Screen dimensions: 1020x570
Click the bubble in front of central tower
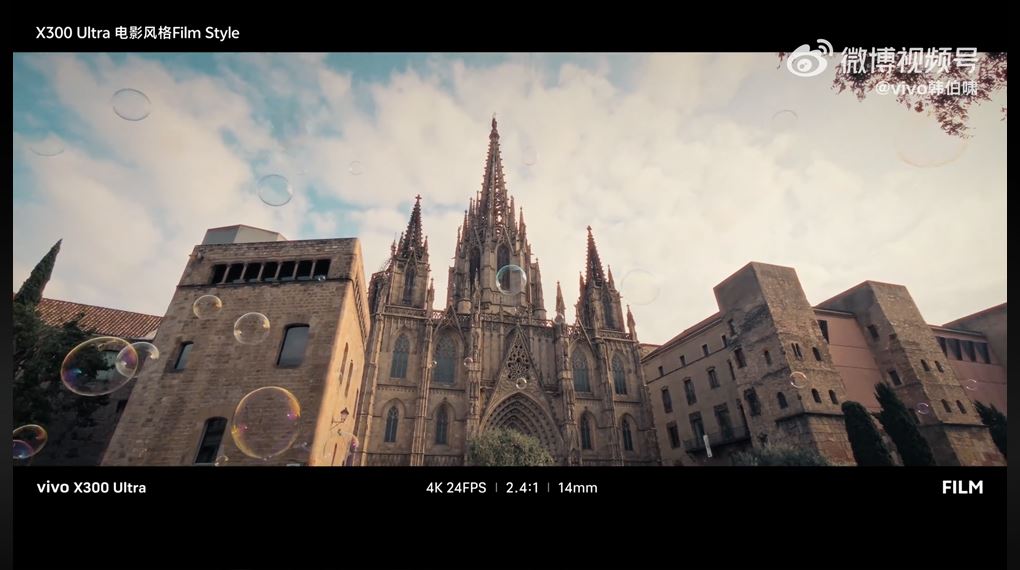(x=510, y=278)
